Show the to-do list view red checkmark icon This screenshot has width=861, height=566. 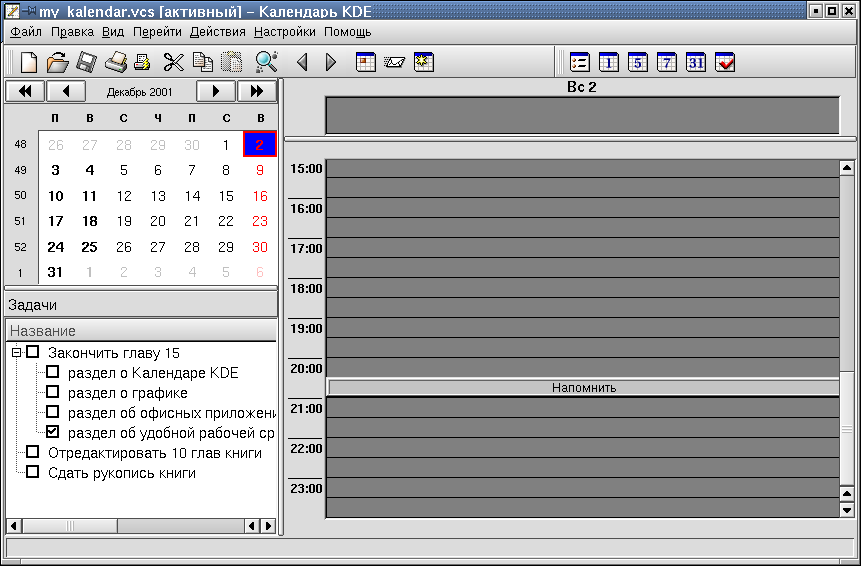(725, 62)
